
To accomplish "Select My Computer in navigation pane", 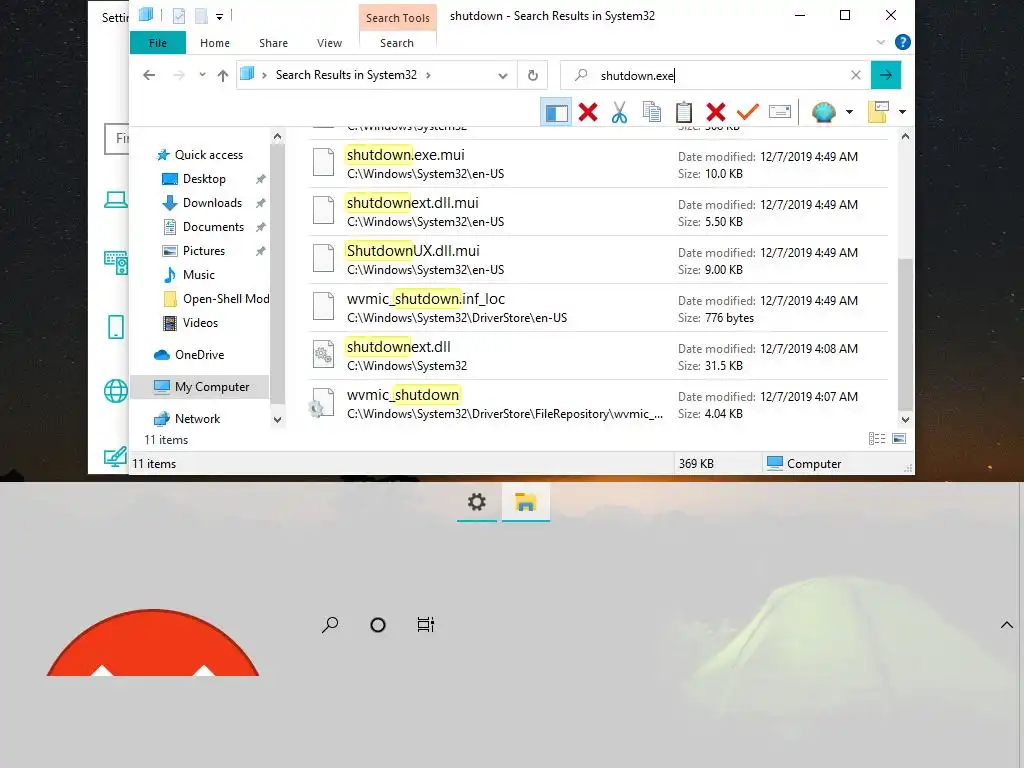I will (201, 387).
